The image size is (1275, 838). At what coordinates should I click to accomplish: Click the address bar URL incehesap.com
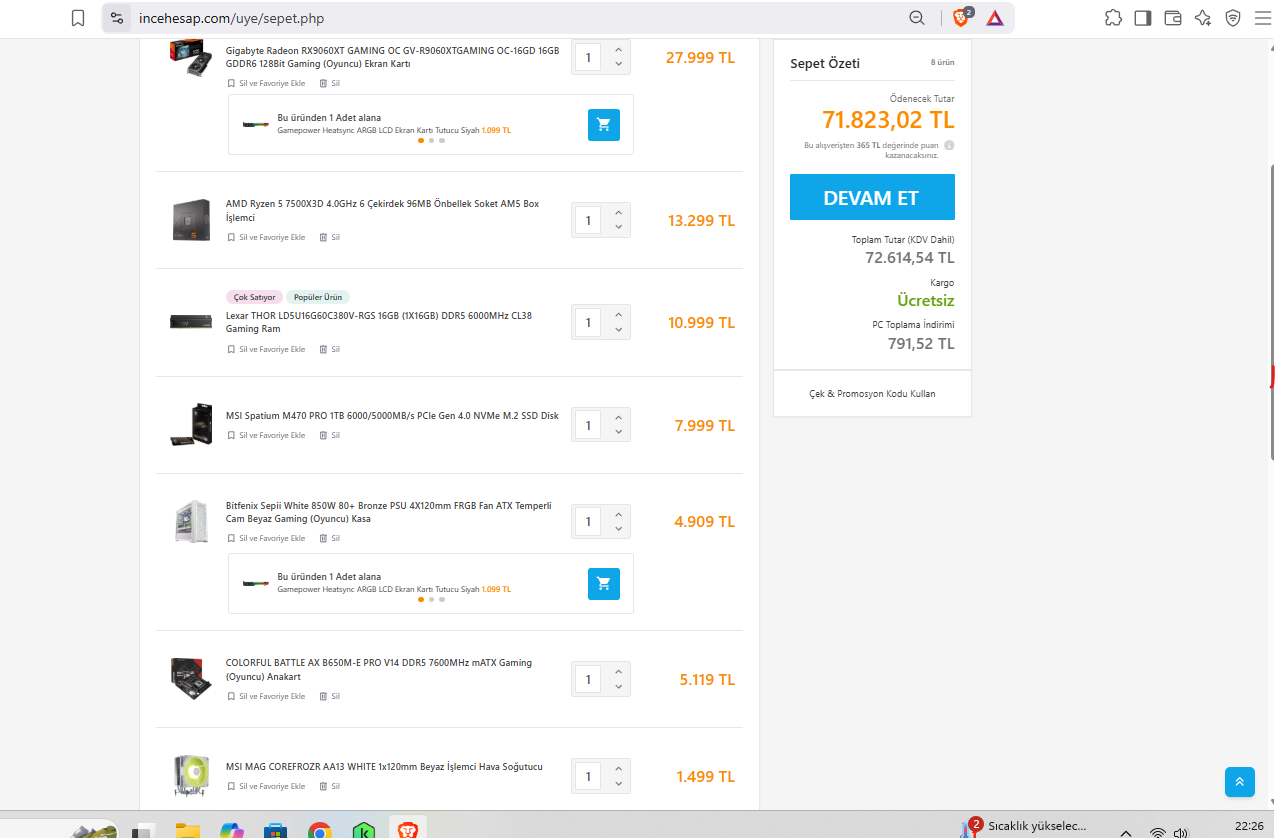pos(231,18)
